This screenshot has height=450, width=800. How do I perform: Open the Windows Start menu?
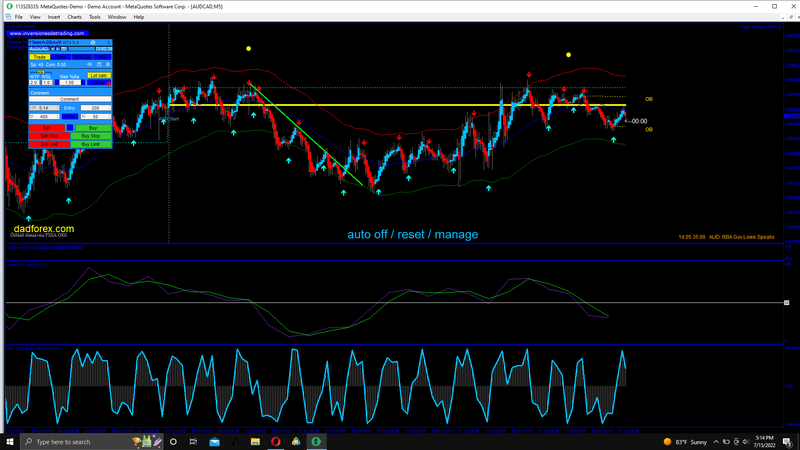[x=9, y=442]
